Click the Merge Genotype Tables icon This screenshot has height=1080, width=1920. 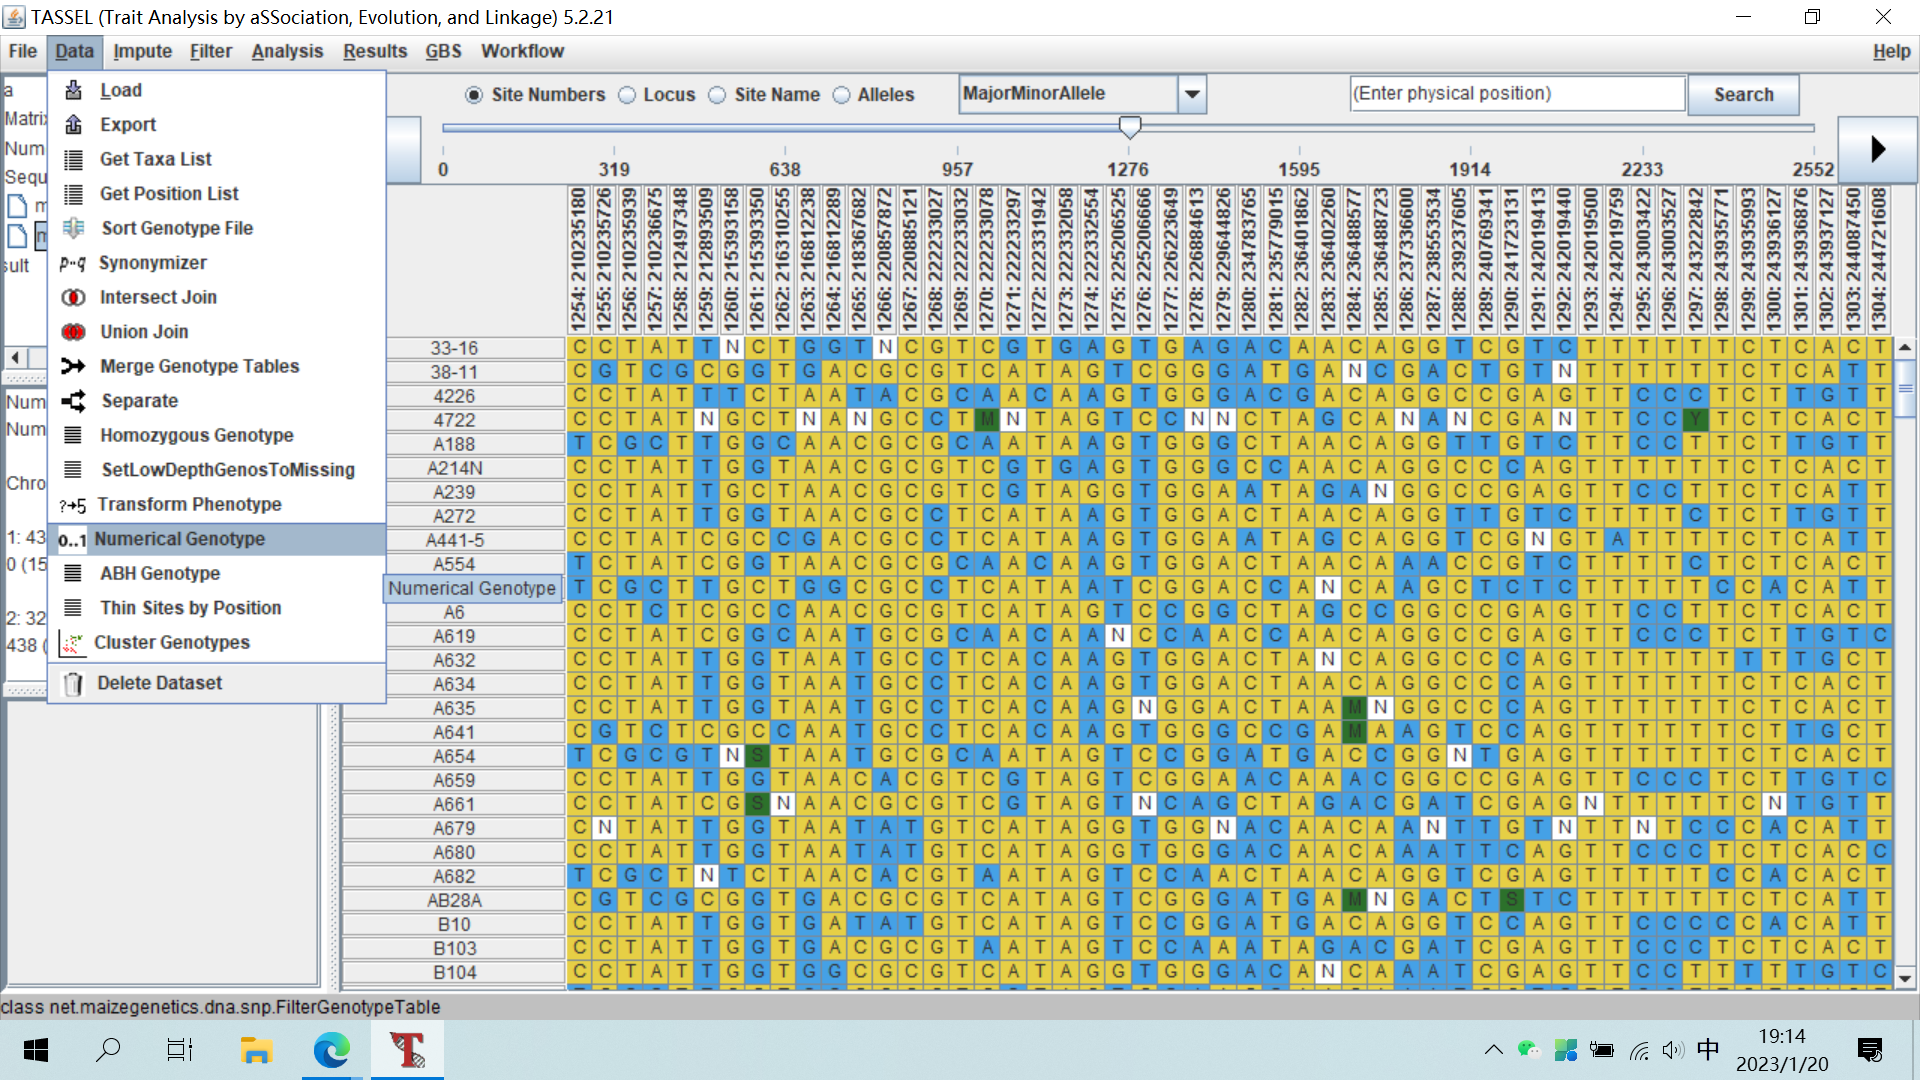(x=74, y=366)
